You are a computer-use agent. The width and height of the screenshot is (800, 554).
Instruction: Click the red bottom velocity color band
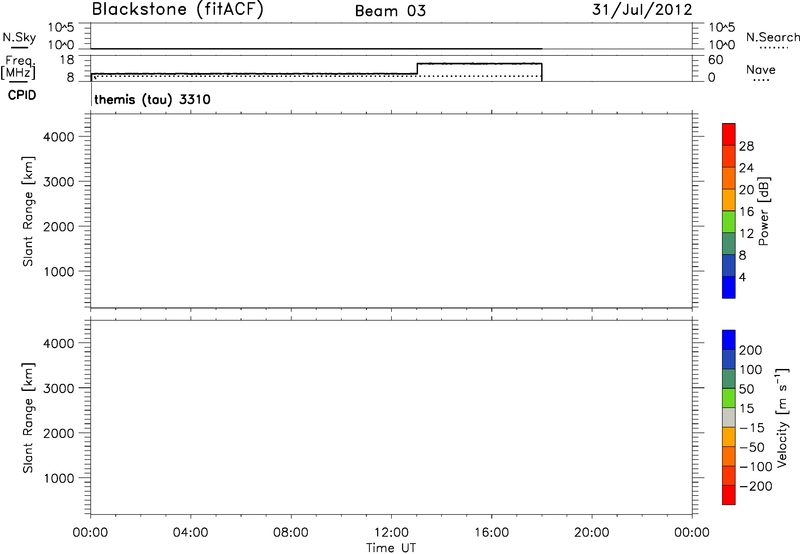pyautogui.click(x=729, y=495)
